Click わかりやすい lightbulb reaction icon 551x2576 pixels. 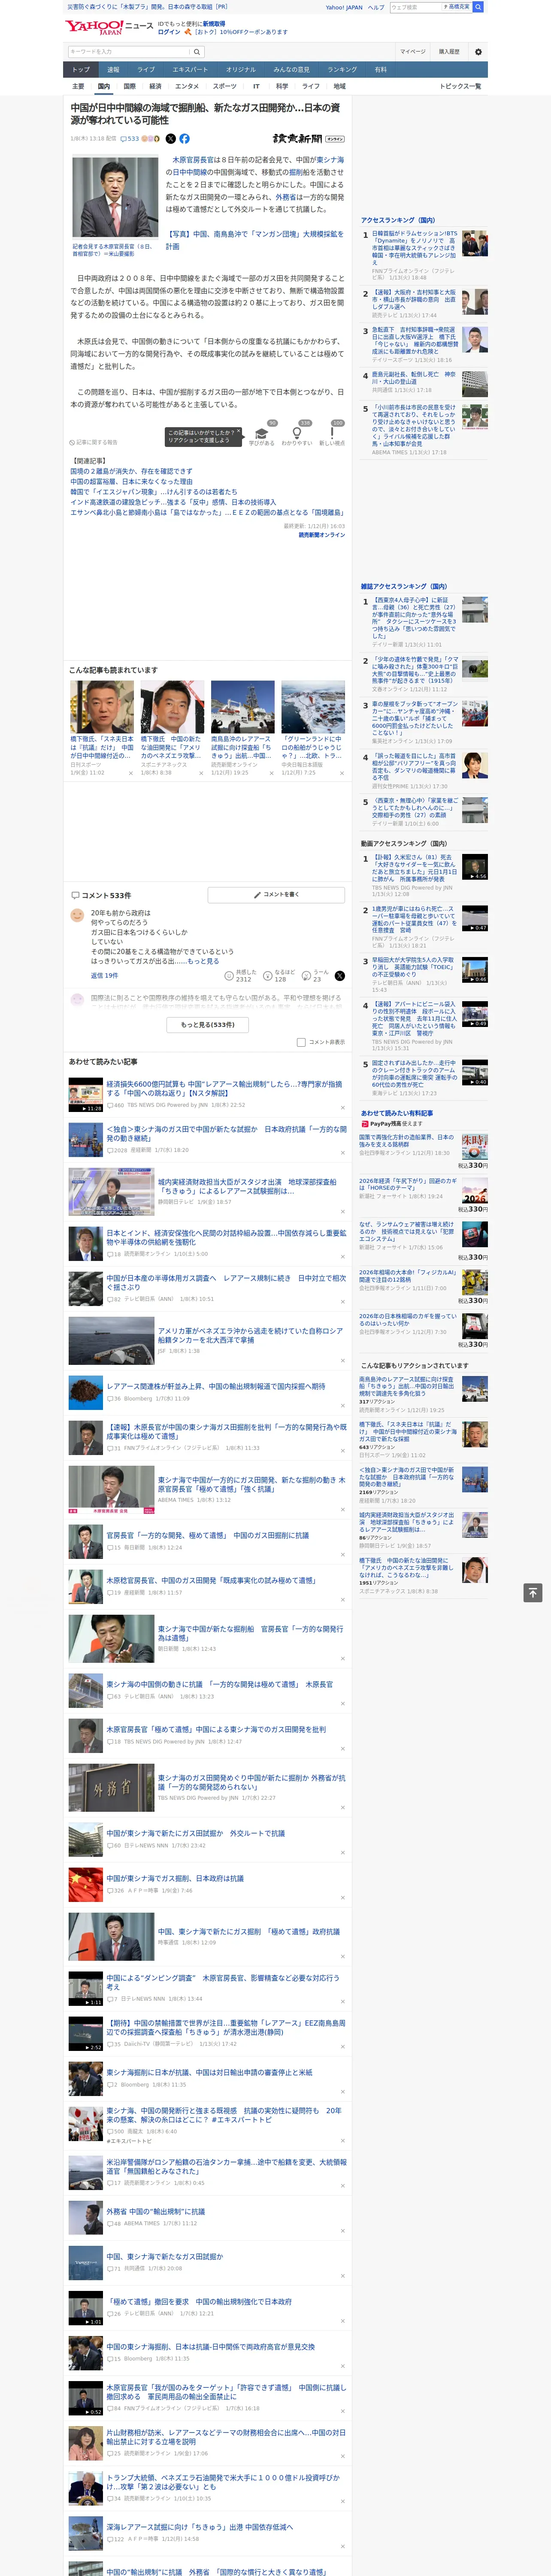[296, 433]
